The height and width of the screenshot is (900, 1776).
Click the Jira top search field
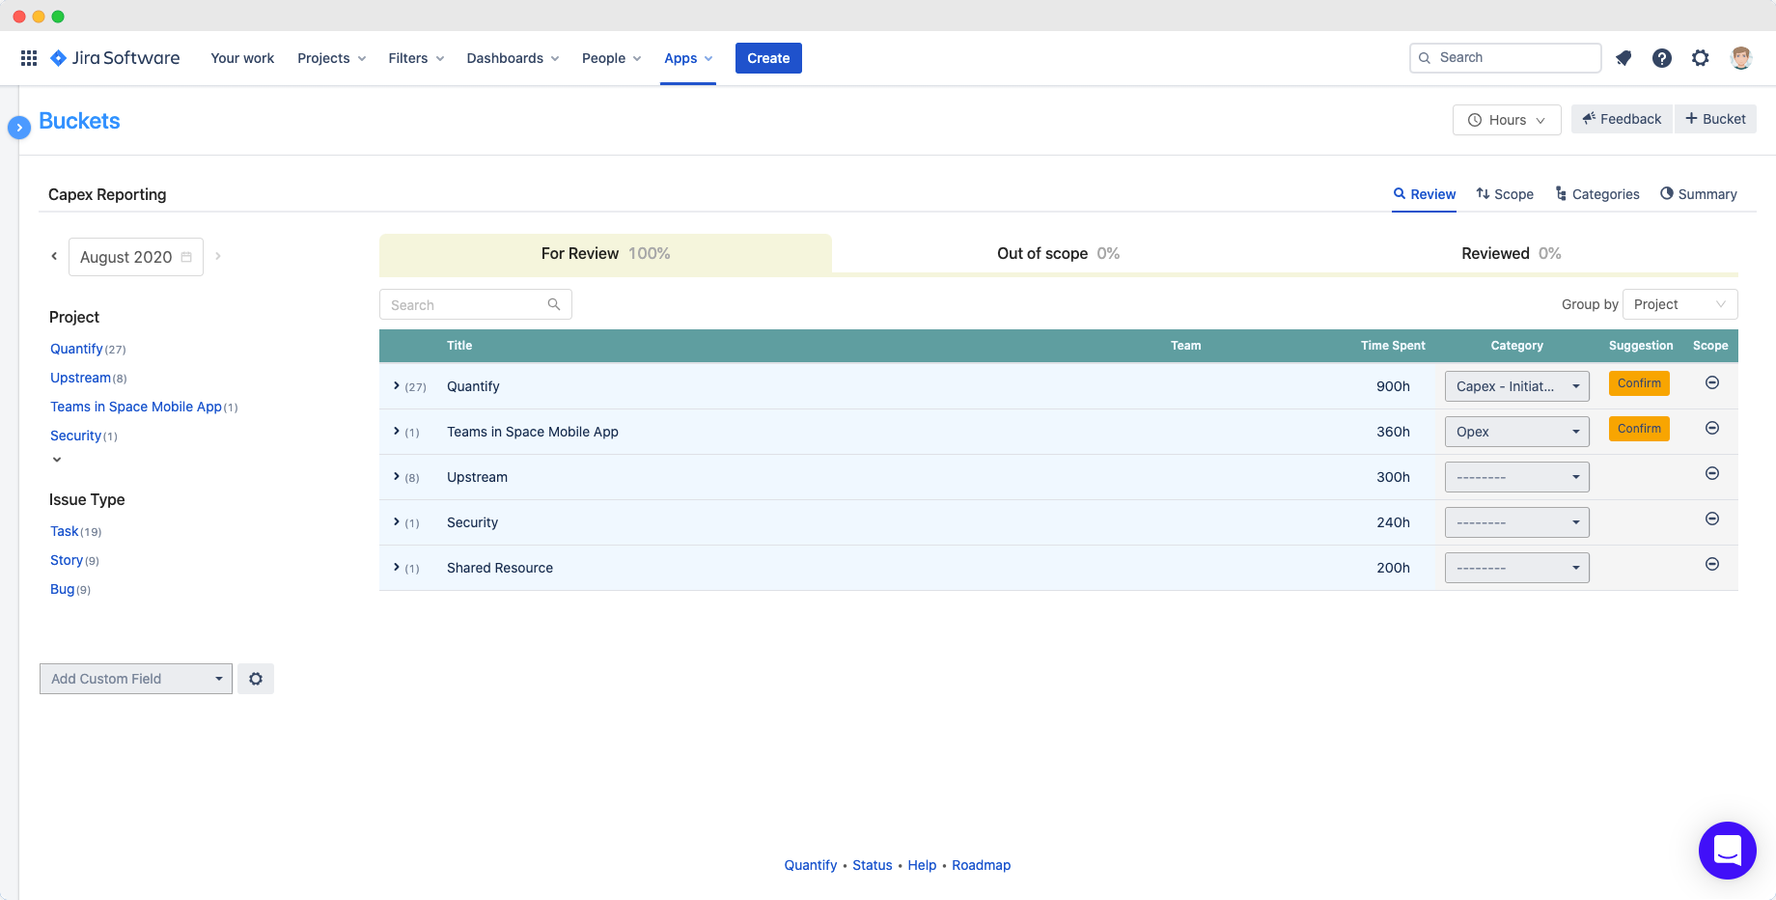click(1505, 58)
